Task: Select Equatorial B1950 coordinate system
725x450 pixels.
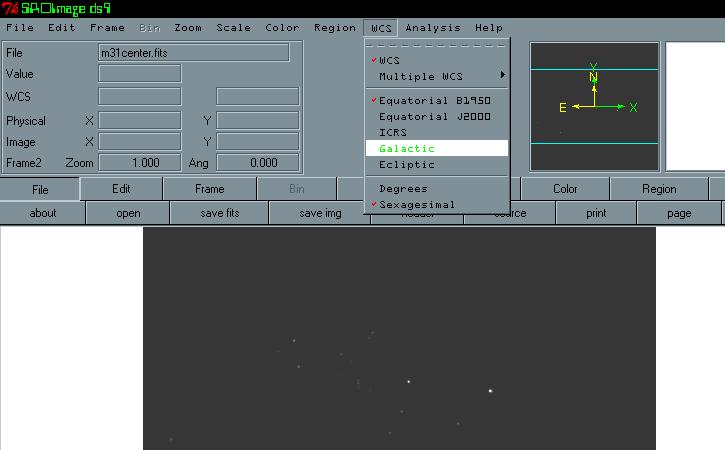Action: 436,100
